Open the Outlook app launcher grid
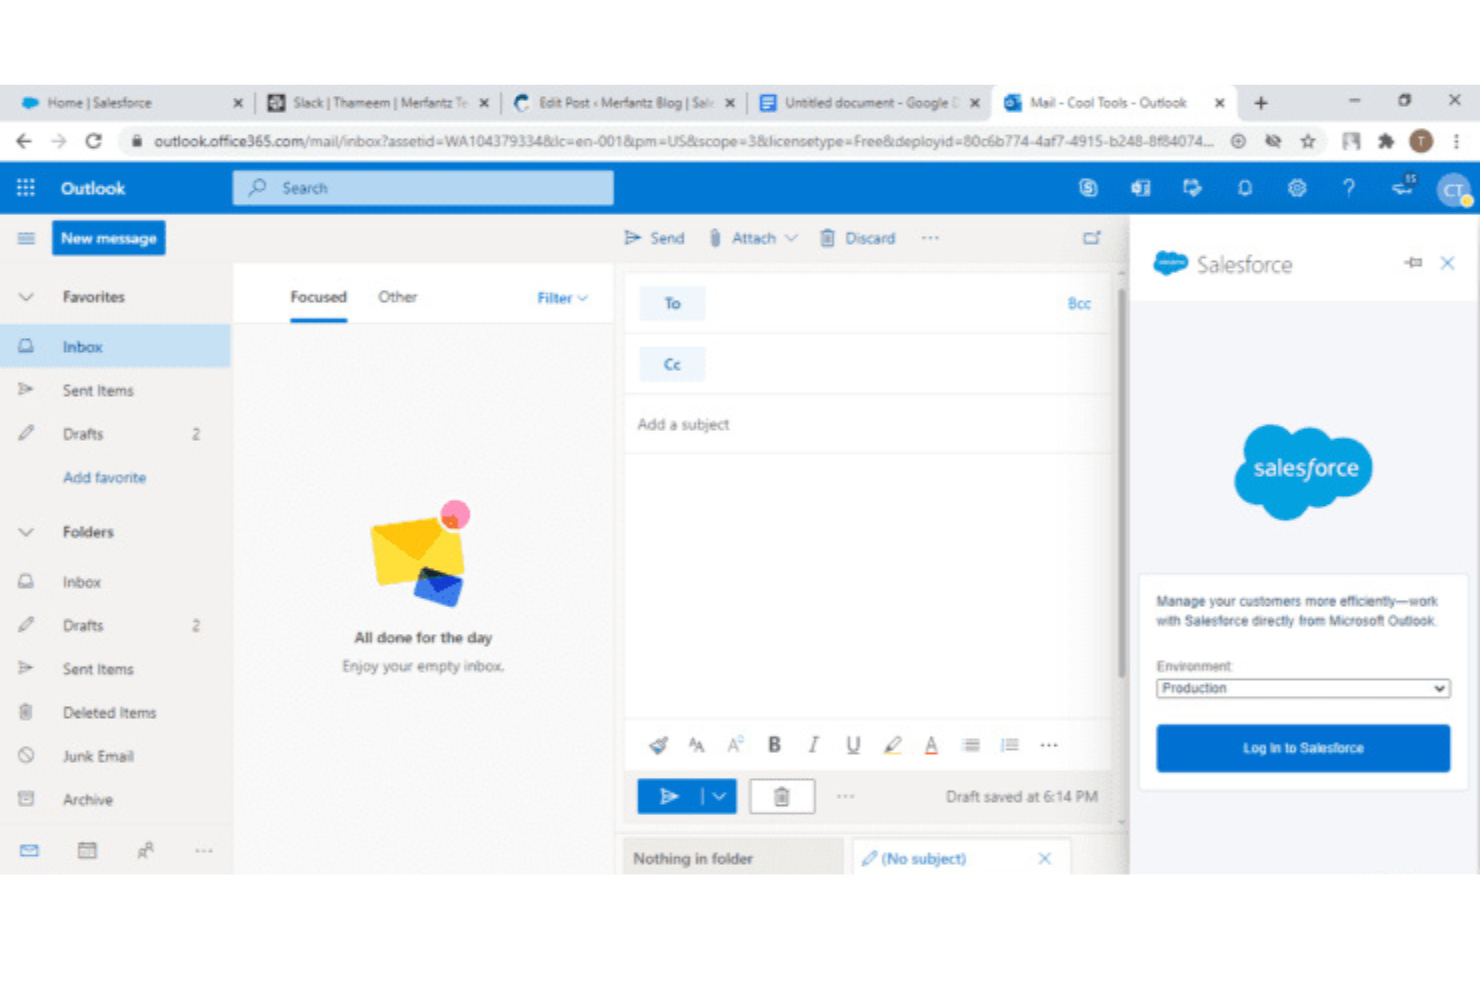The width and height of the screenshot is (1480, 987). point(26,188)
